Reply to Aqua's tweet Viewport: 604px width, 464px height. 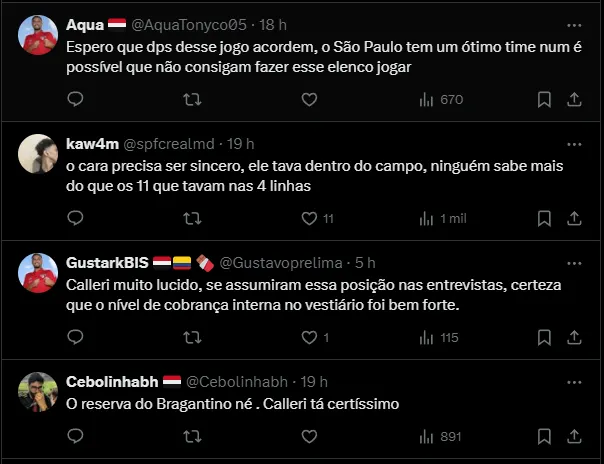coord(75,99)
